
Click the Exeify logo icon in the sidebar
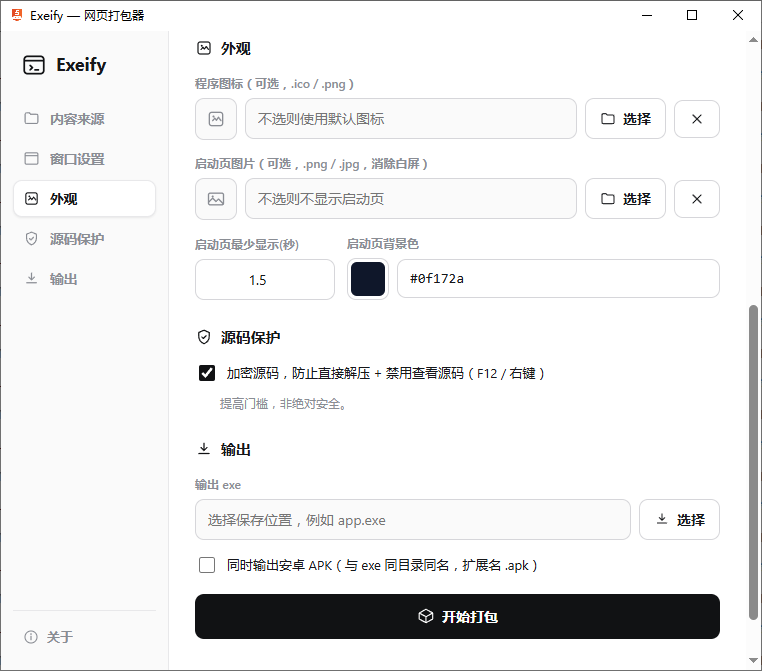click(34, 65)
